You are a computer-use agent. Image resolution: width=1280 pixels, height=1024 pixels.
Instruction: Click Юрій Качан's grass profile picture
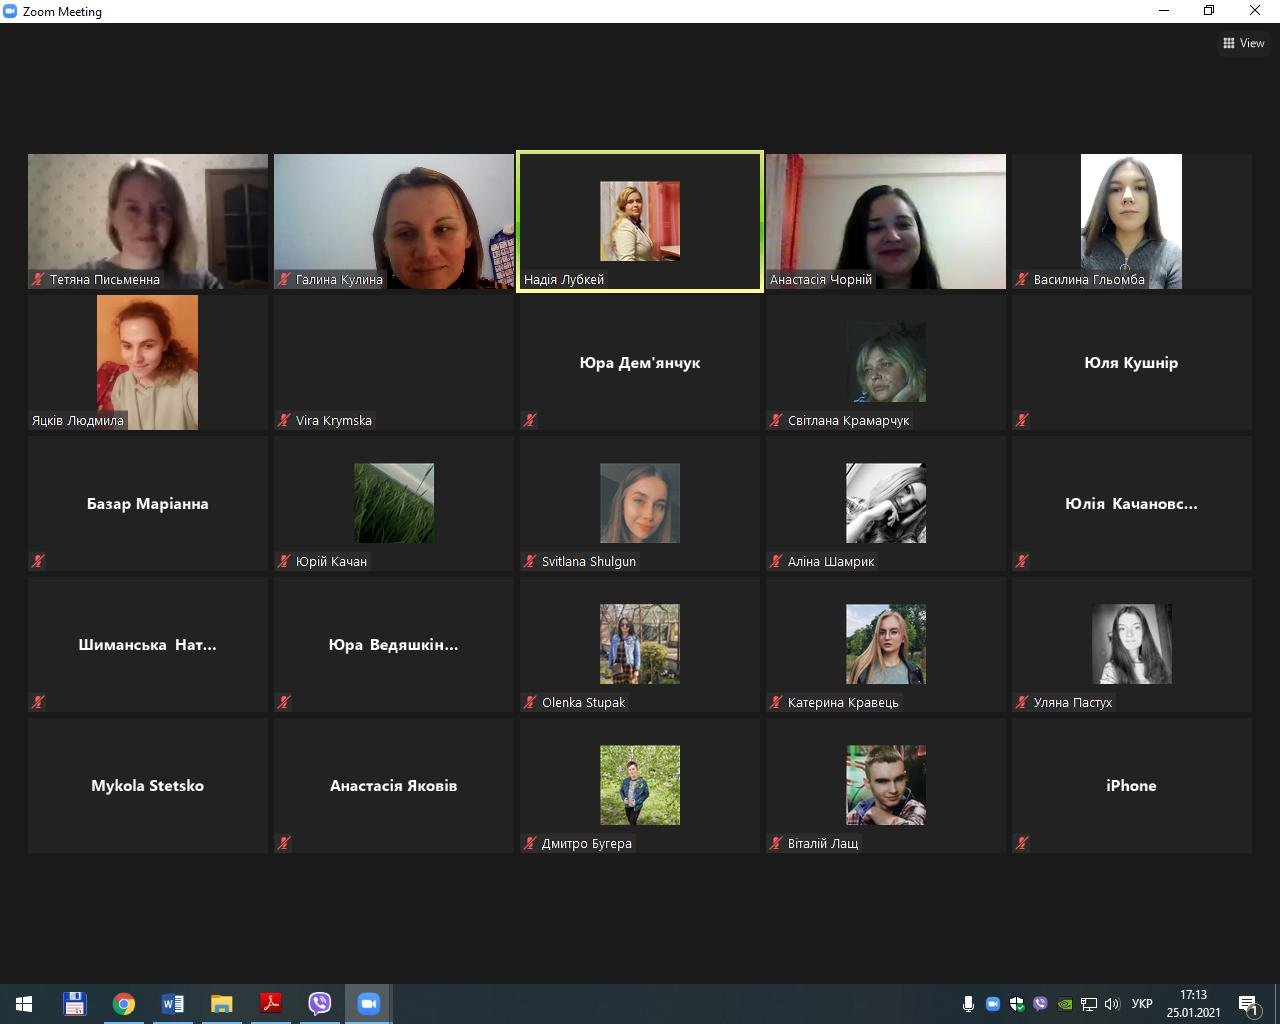pyautogui.click(x=394, y=503)
